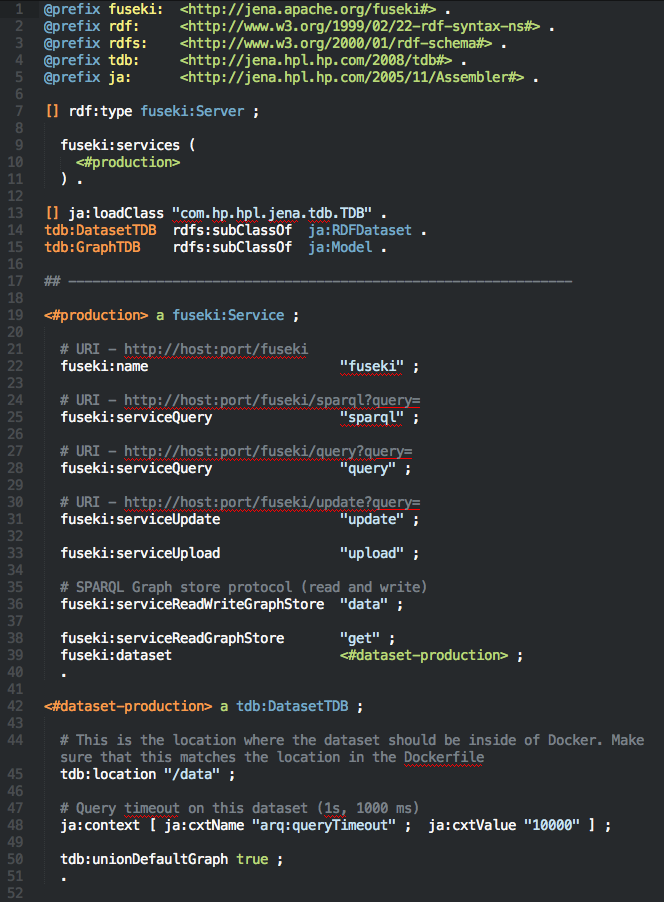This screenshot has width=664, height=902.
Task: Click the misspelled word Dockerfile in comment
Action: point(444,757)
